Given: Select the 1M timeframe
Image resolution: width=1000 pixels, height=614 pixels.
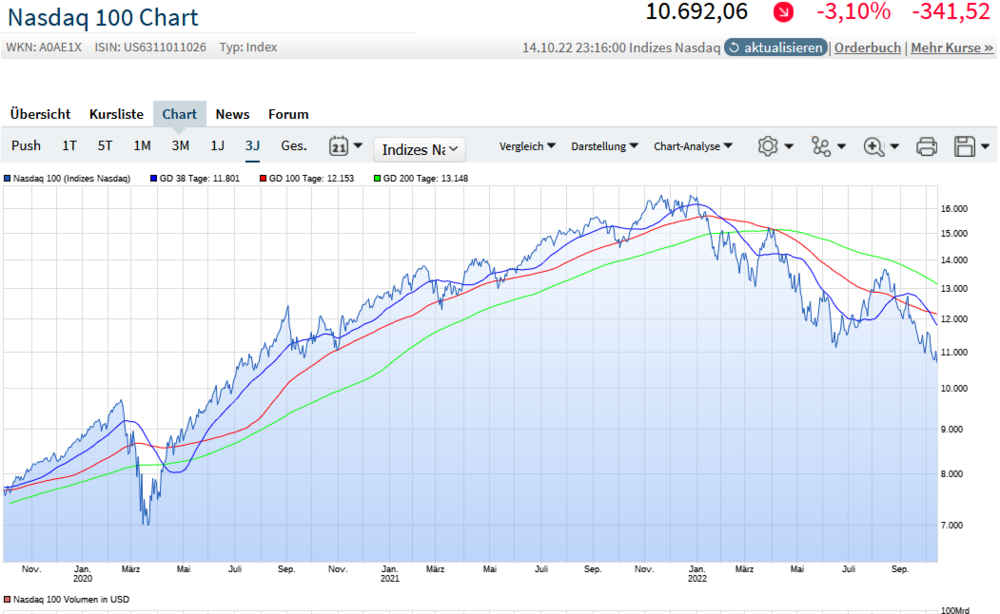Looking at the screenshot, I should [142, 145].
